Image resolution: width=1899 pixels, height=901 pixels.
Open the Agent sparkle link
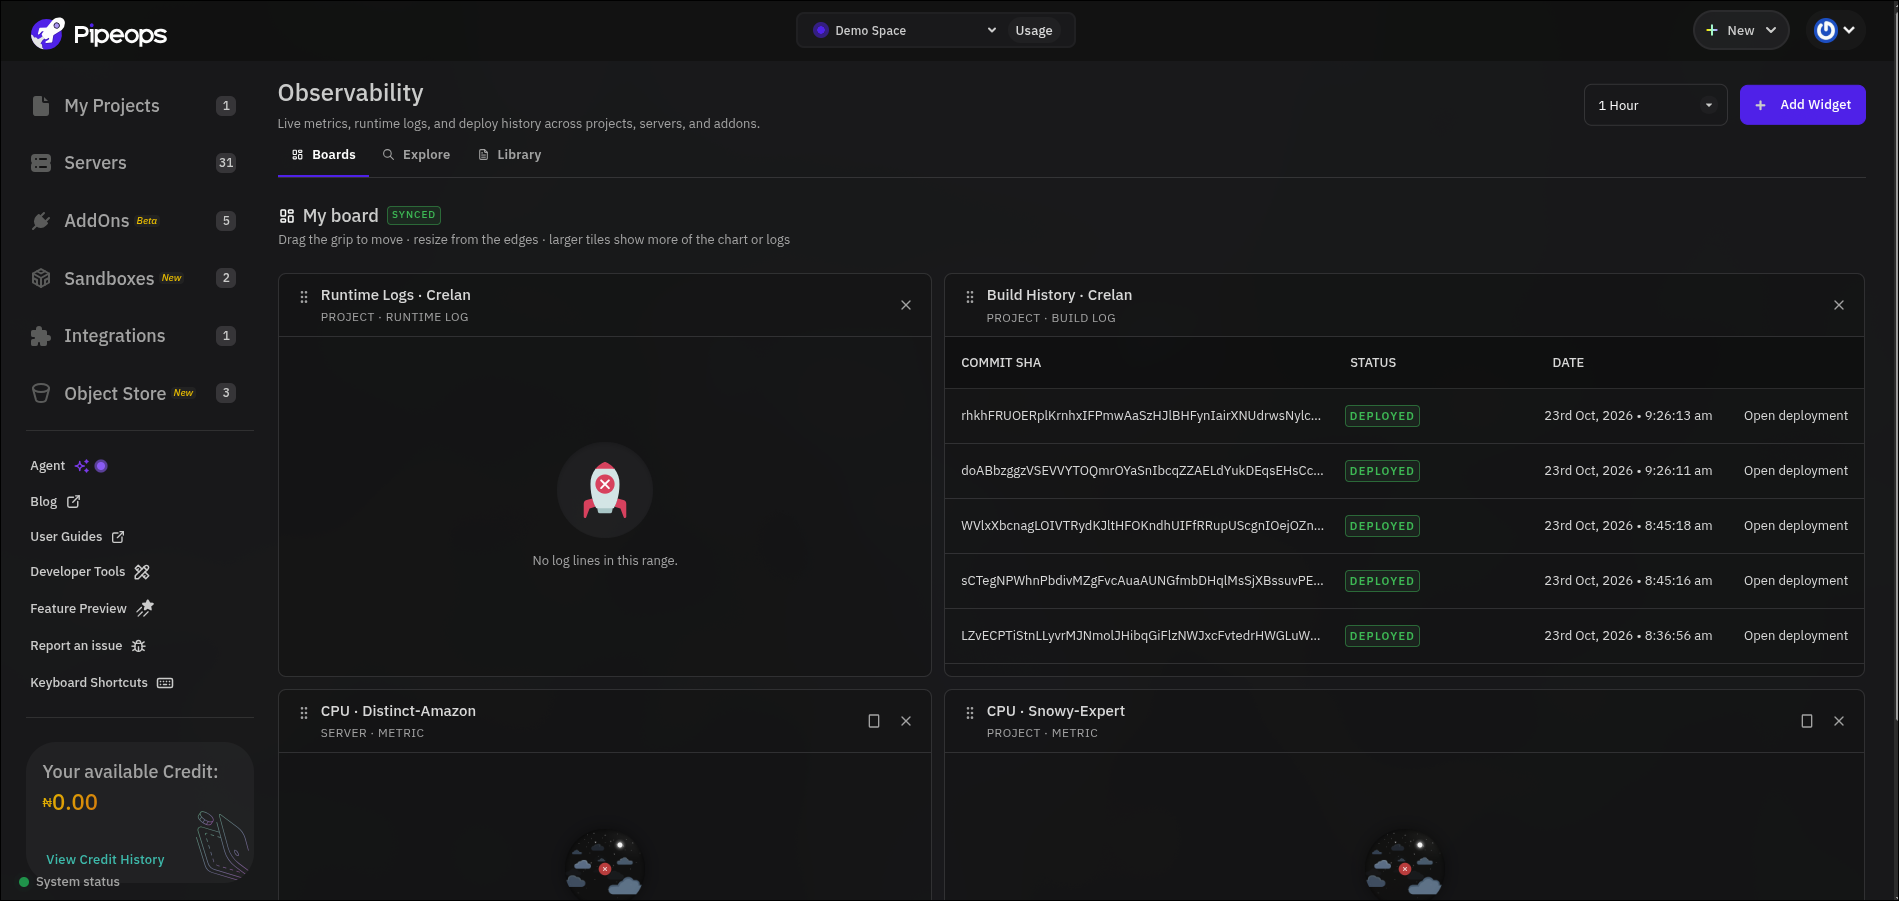pos(82,466)
